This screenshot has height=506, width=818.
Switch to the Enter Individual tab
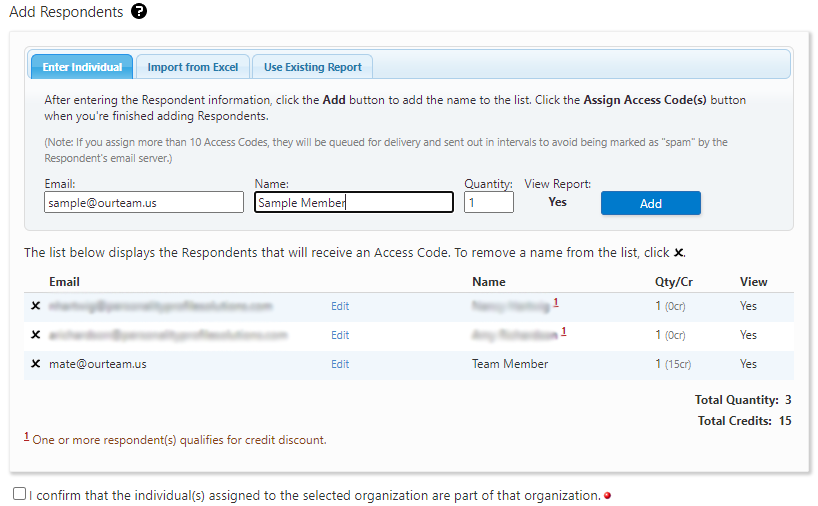(82, 67)
